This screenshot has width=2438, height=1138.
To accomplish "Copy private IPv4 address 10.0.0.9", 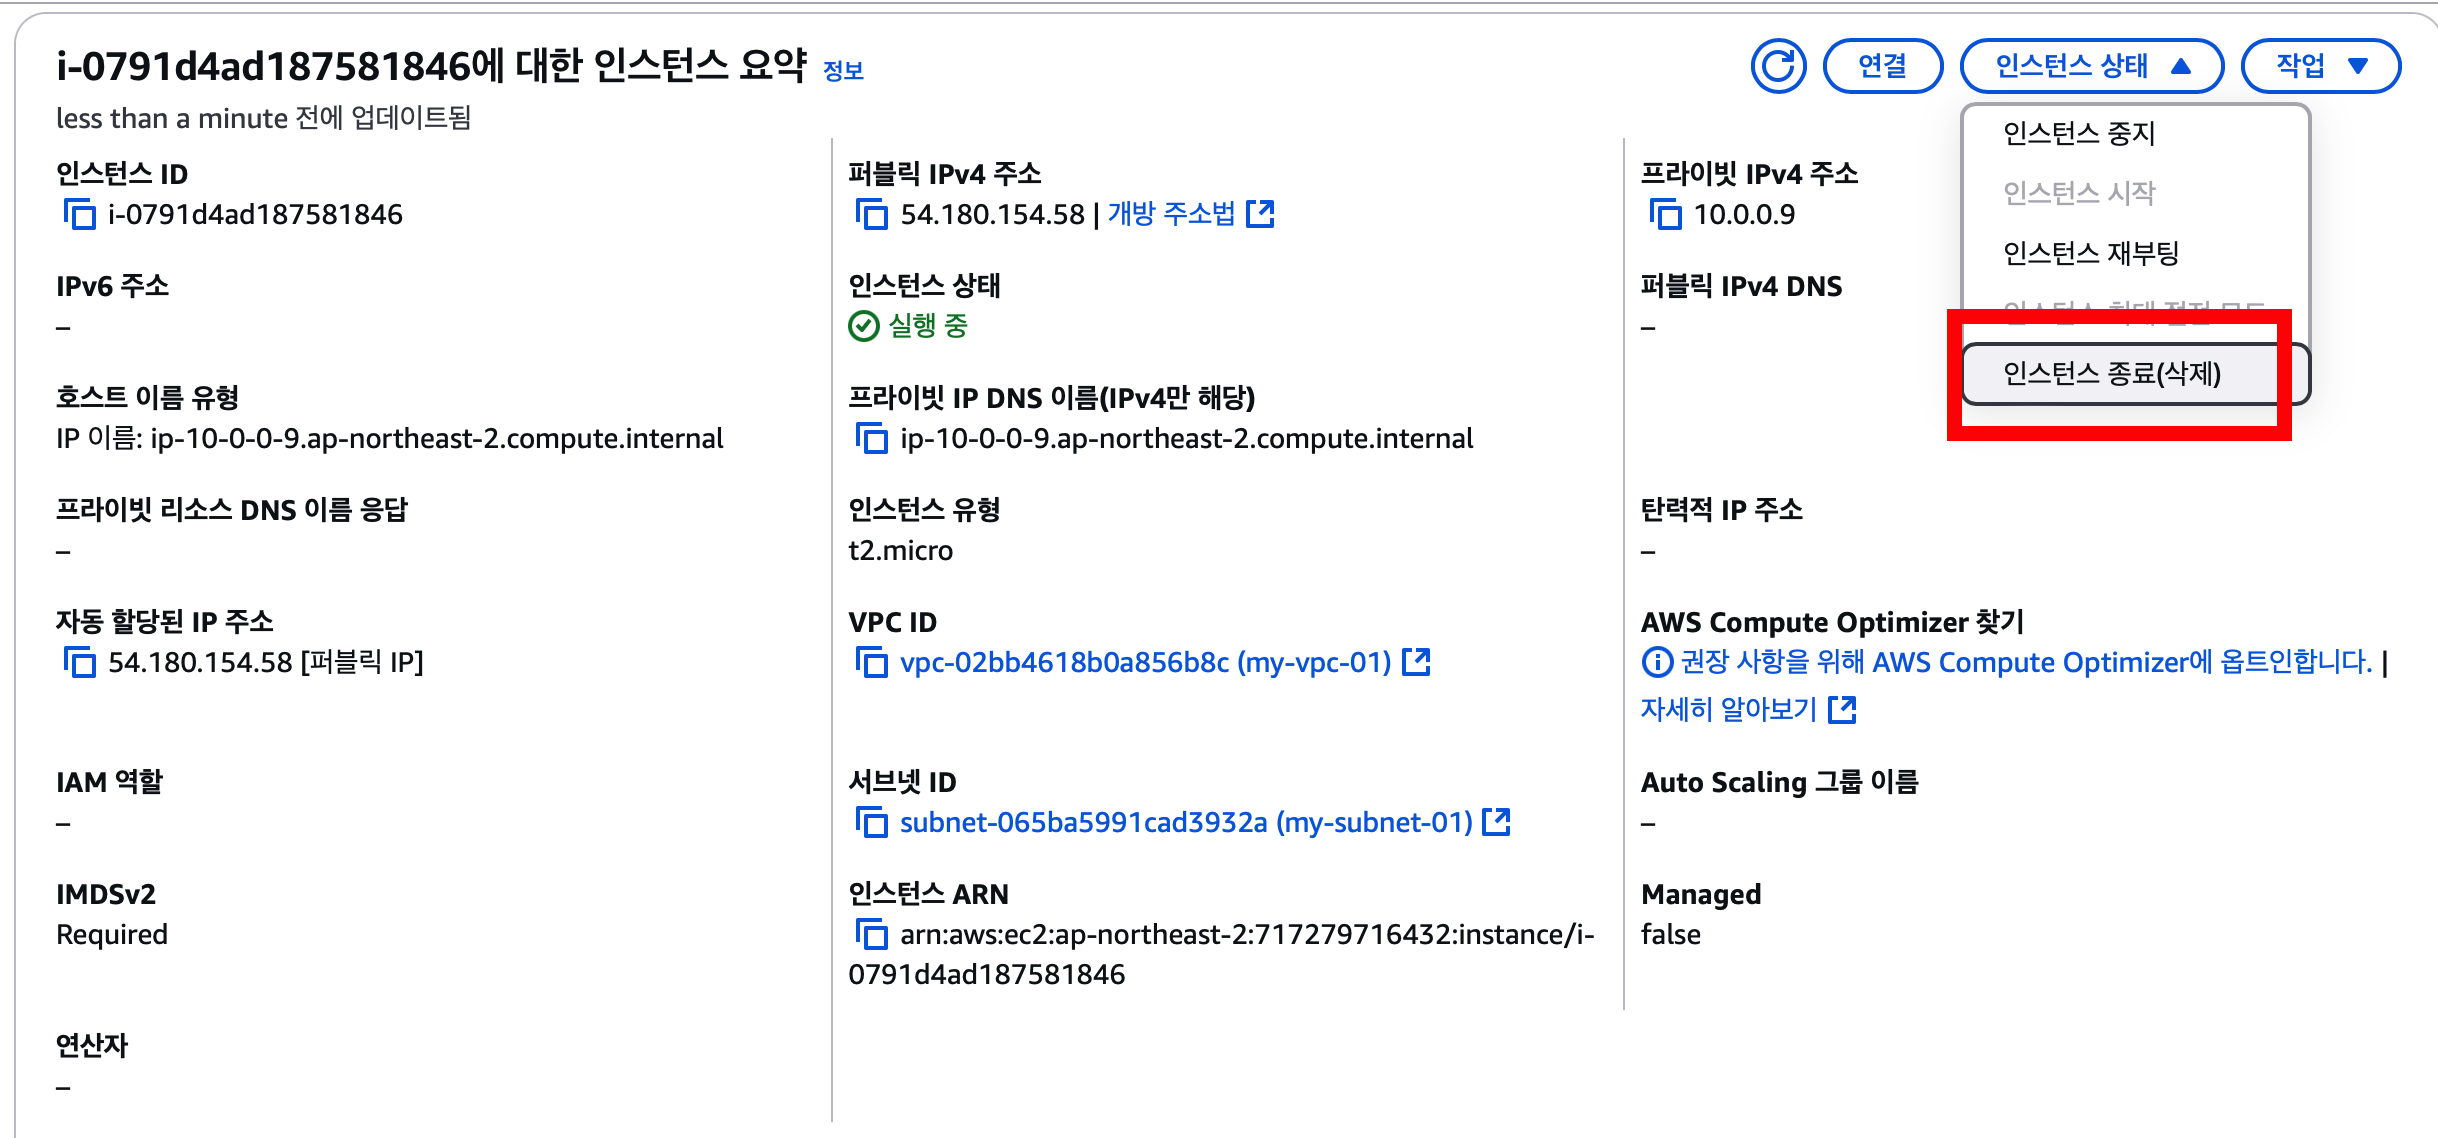I will coord(1664,214).
